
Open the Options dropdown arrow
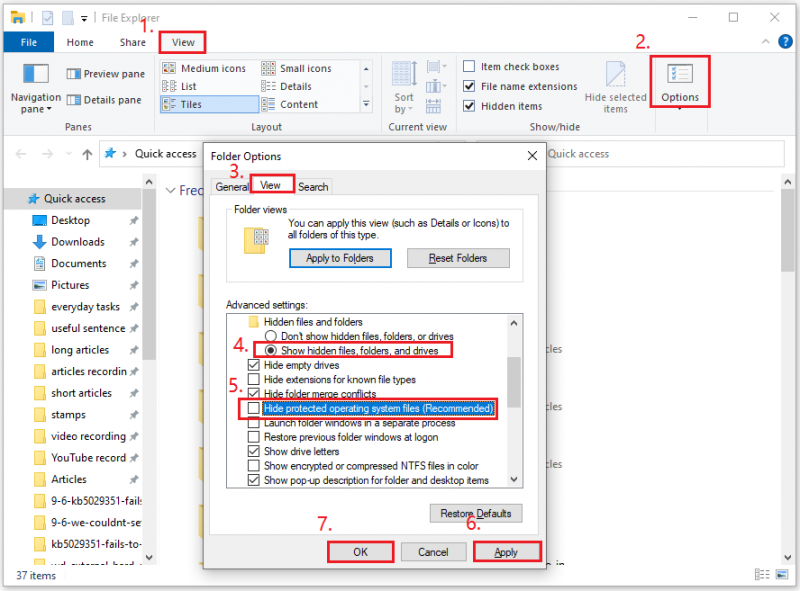click(680, 109)
